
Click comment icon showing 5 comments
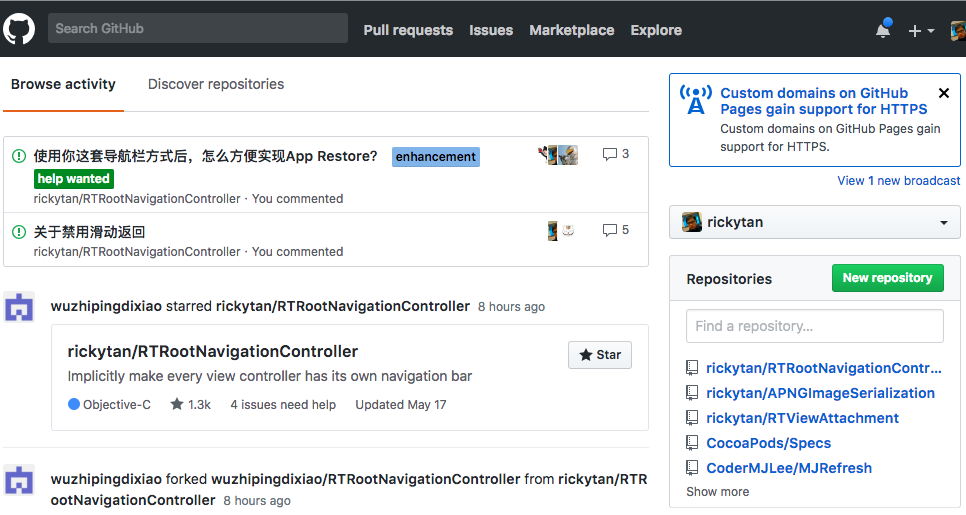coord(609,230)
